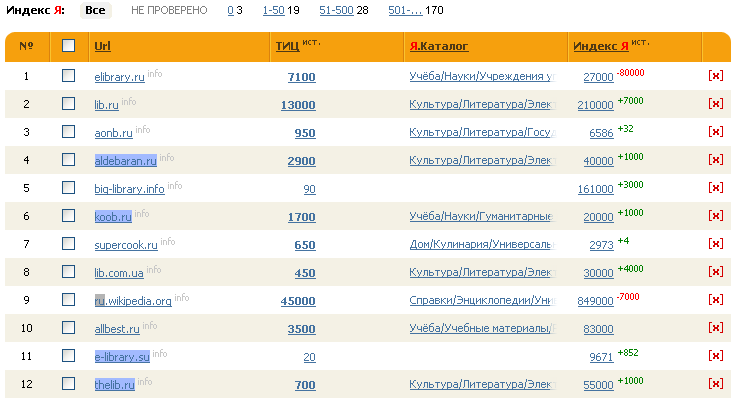Open the allbest.ru site link
Screen dimensions: 752x402
tap(117, 329)
